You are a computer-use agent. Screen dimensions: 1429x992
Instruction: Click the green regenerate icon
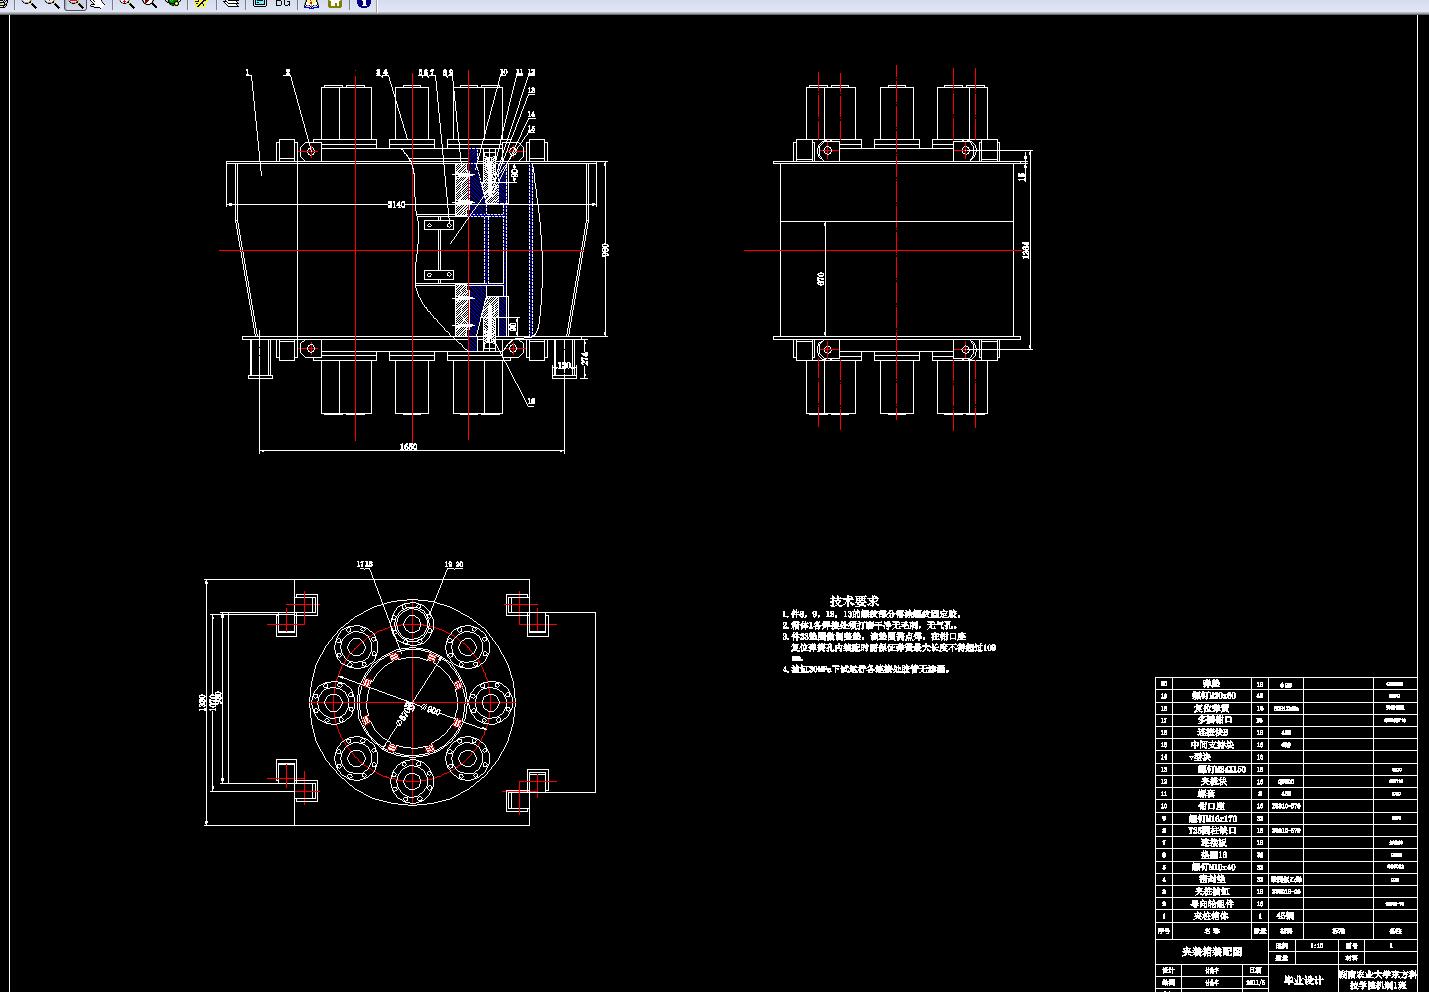pos(173,4)
